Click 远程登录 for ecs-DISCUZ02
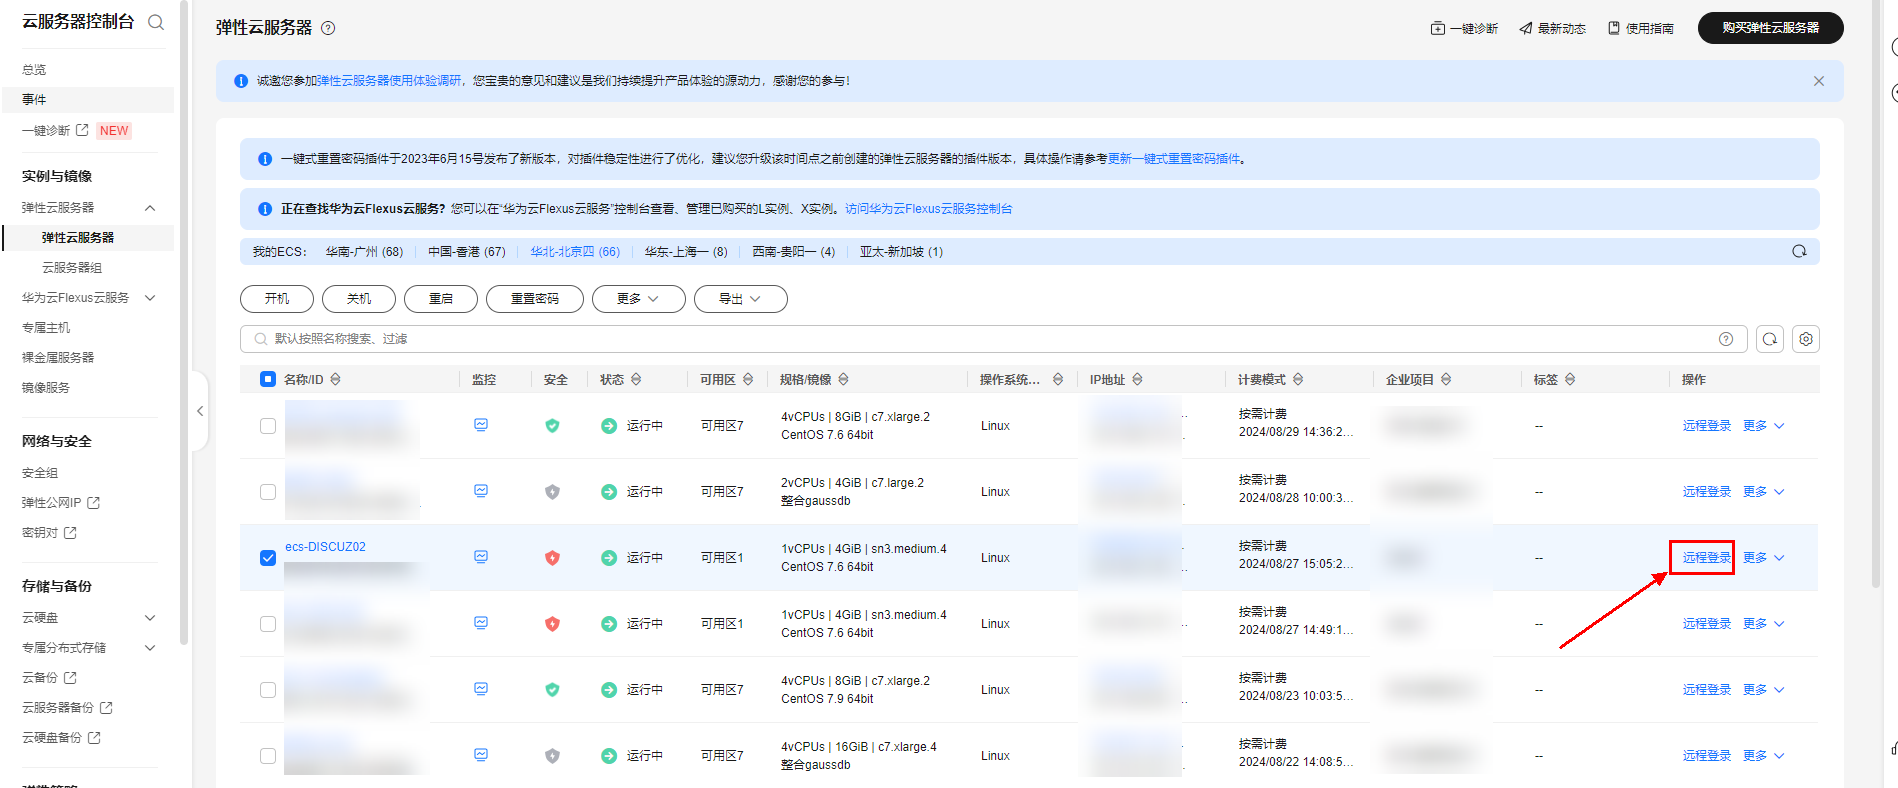Viewport: 1898px width, 788px height. coord(1706,558)
